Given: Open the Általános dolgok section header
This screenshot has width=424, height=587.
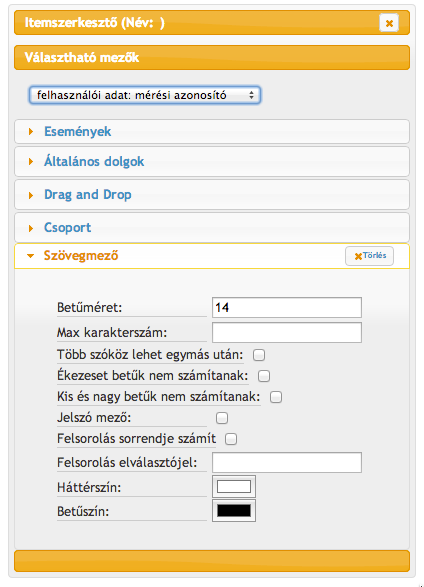Looking at the screenshot, I should (212, 162).
